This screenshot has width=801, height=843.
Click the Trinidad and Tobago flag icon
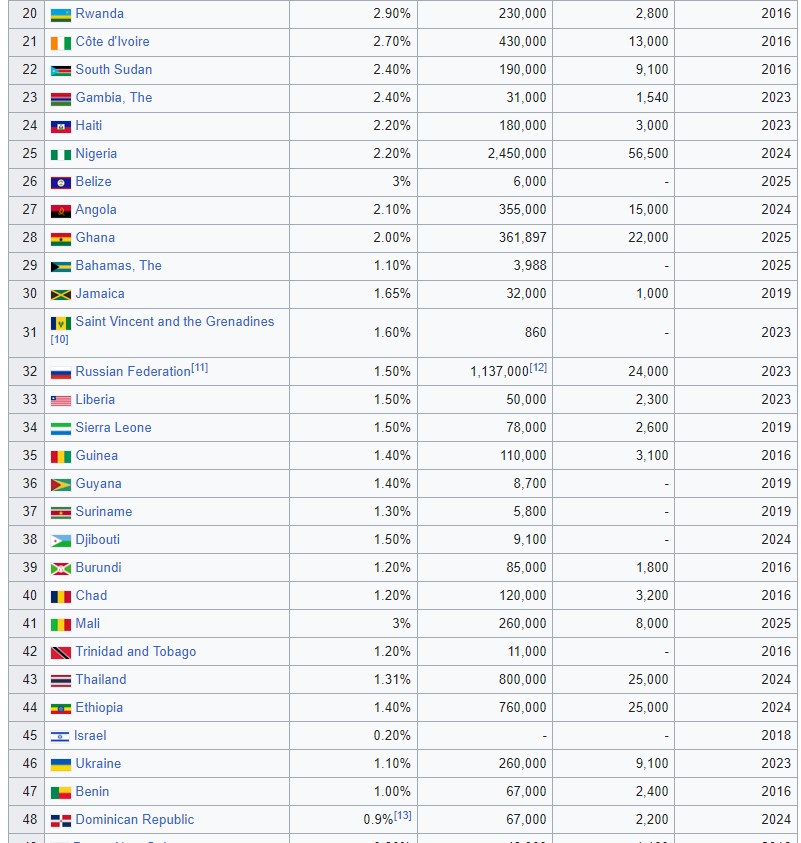point(61,652)
